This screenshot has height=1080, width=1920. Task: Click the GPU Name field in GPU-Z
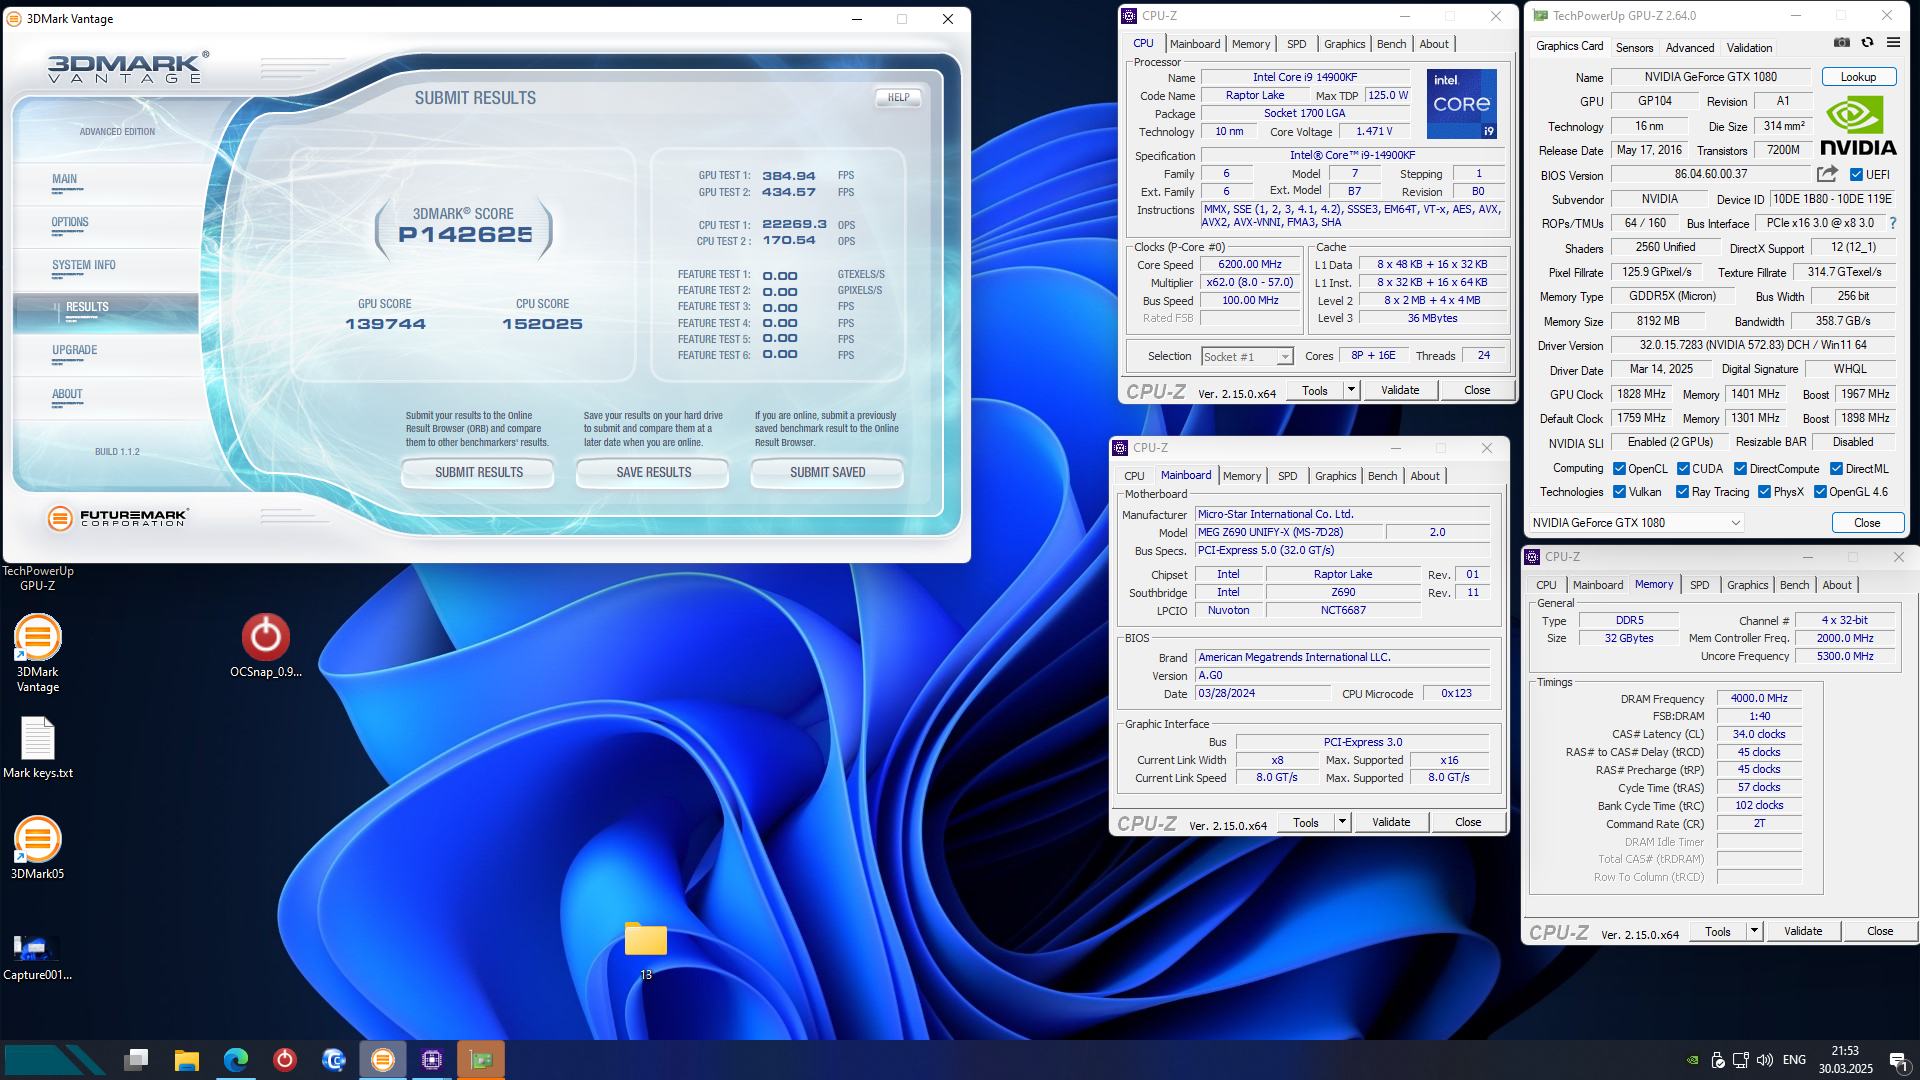coord(1710,77)
